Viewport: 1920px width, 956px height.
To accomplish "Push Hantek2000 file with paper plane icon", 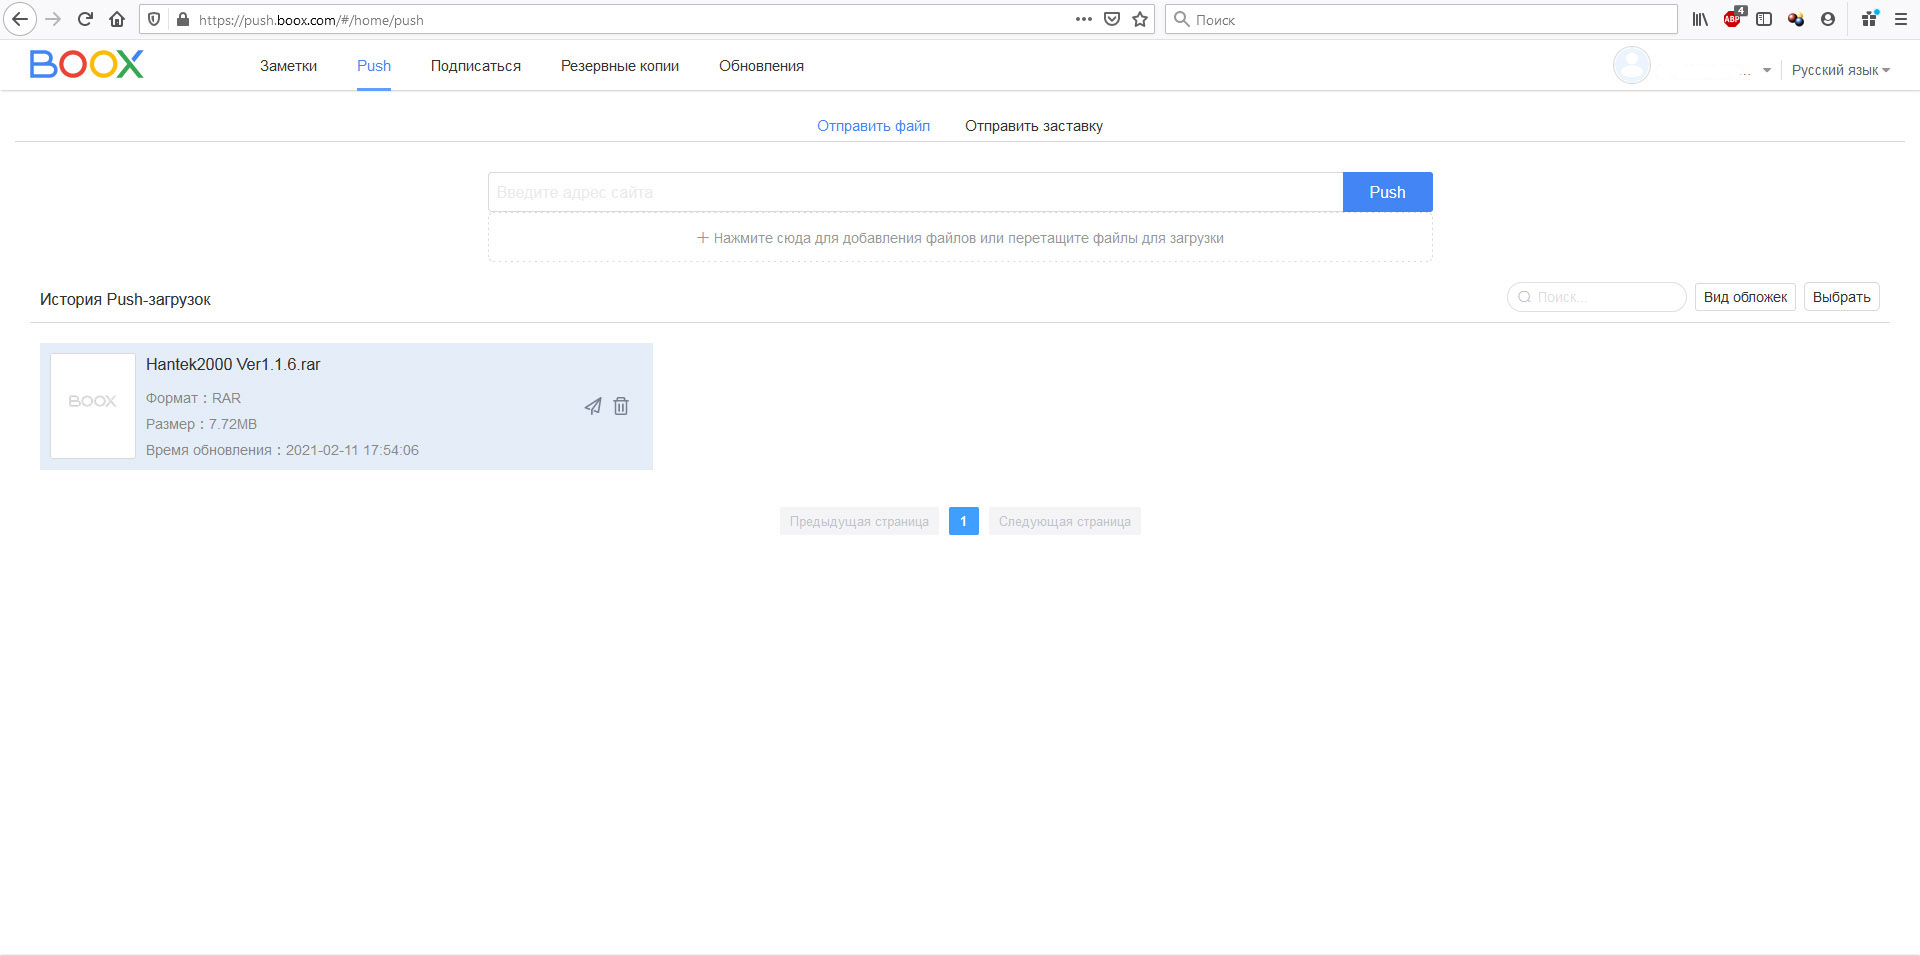I will point(593,406).
